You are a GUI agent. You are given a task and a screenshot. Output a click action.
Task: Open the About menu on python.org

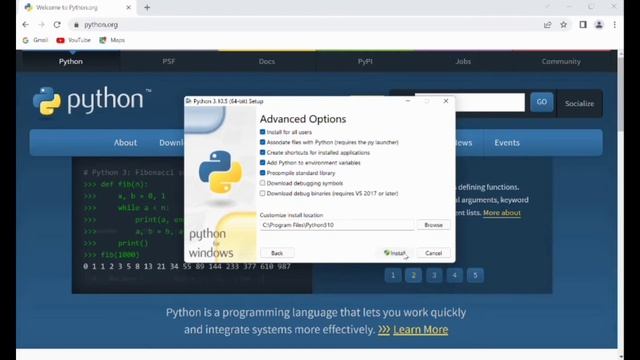tap(125, 143)
